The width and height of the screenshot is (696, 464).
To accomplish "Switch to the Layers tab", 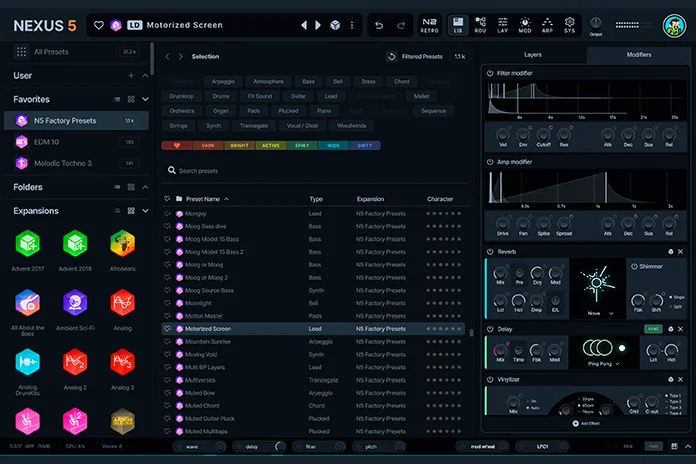I will [533, 55].
